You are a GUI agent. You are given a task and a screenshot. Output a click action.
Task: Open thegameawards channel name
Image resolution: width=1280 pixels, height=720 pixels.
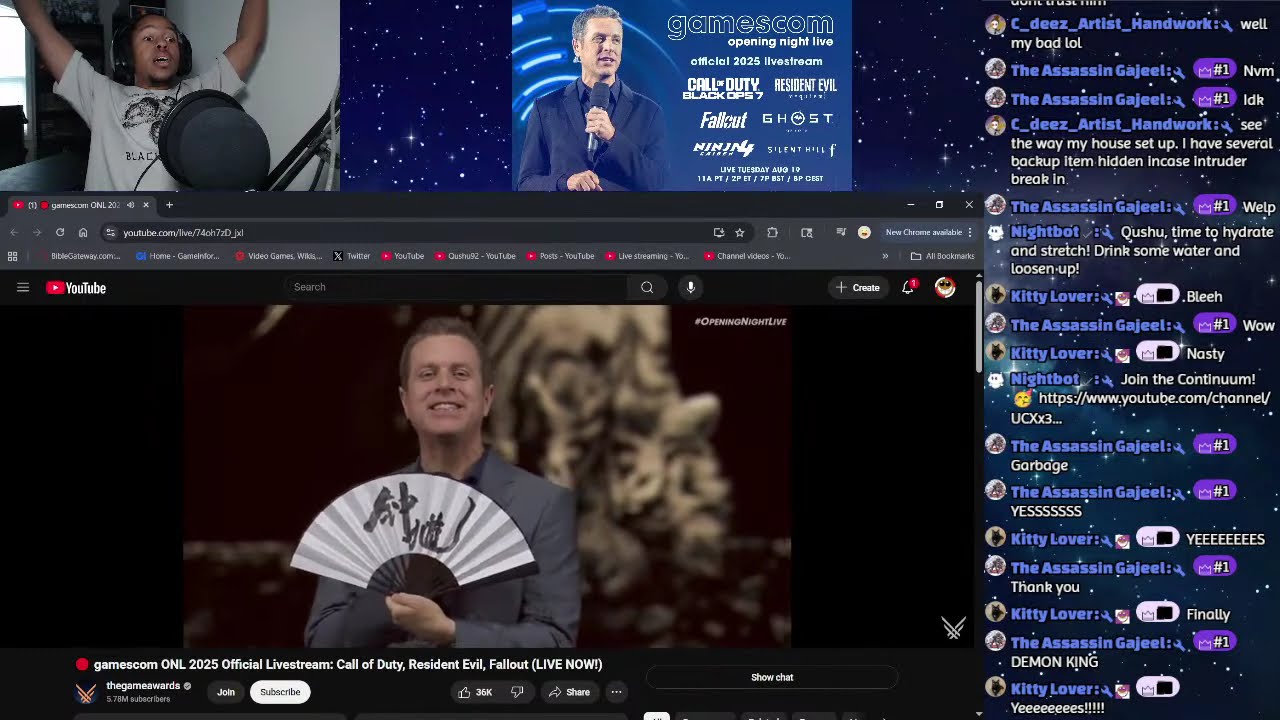click(143, 686)
